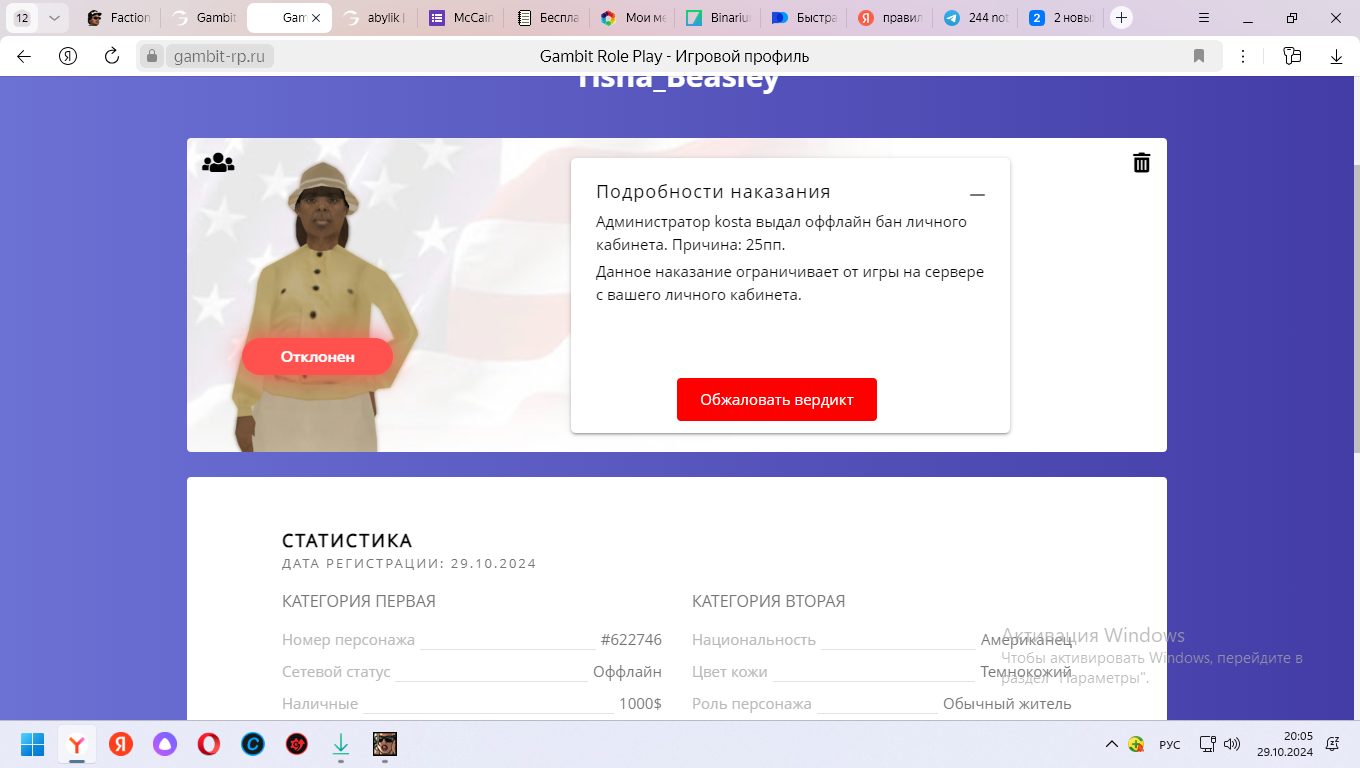Viewport: 1360px width, 768px height.
Task: Expand the tab list dropdown chevron
Action: 54,18
